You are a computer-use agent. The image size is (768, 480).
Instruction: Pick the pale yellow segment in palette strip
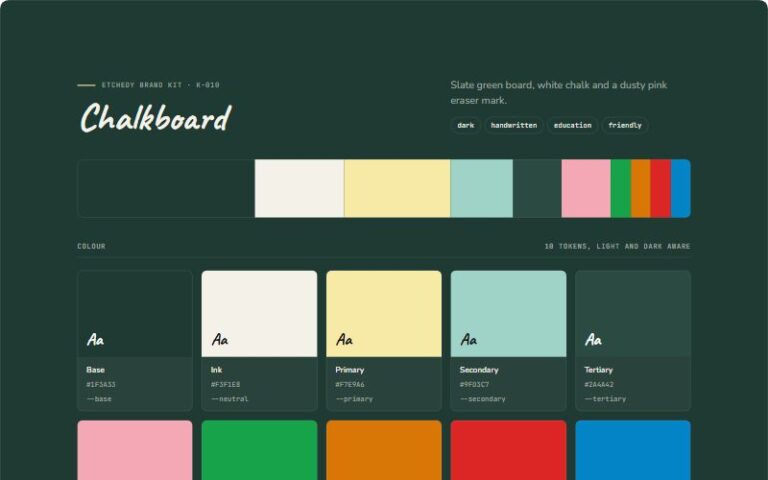397,189
